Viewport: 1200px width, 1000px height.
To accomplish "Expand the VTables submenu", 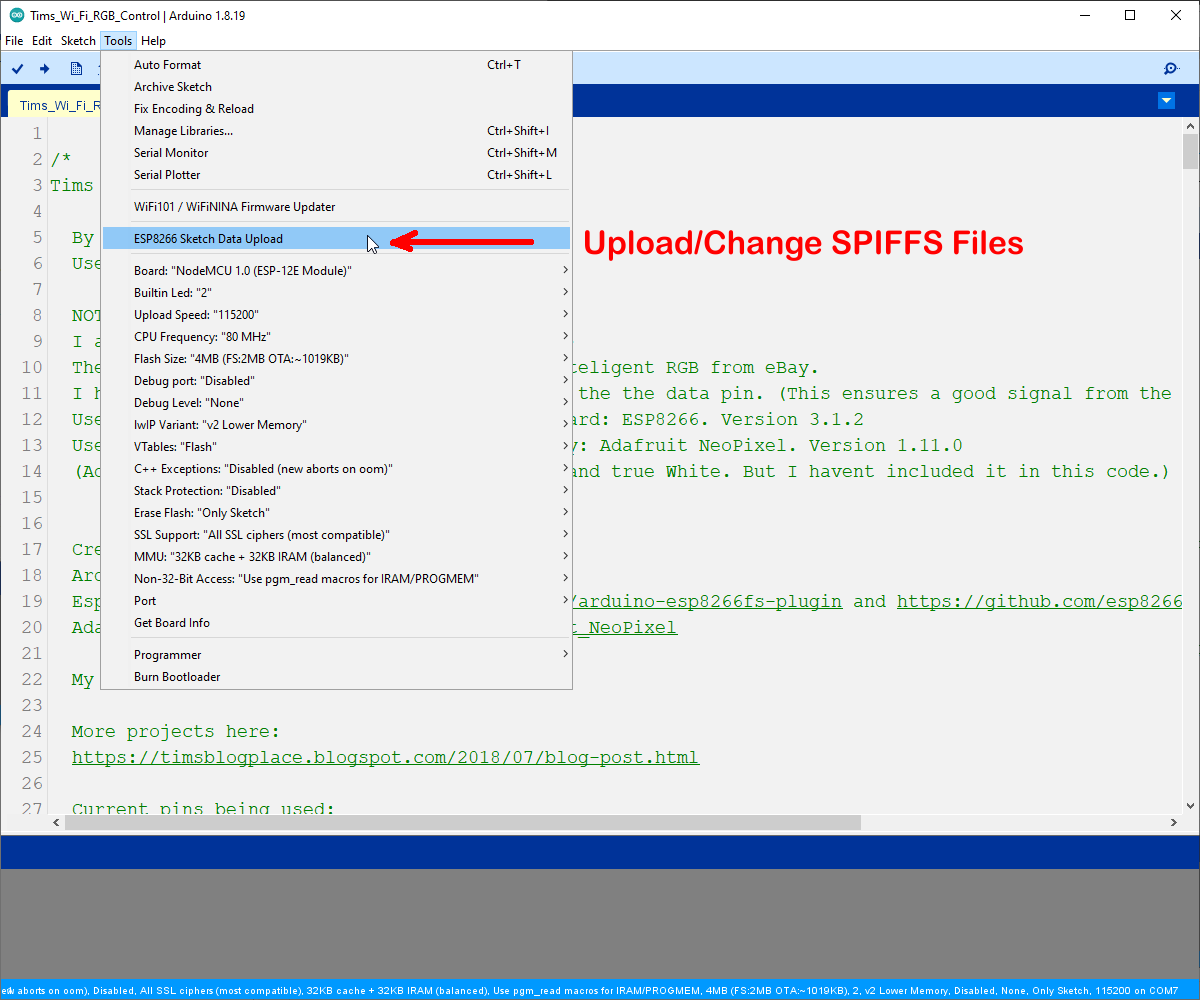I will pos(336,447).
